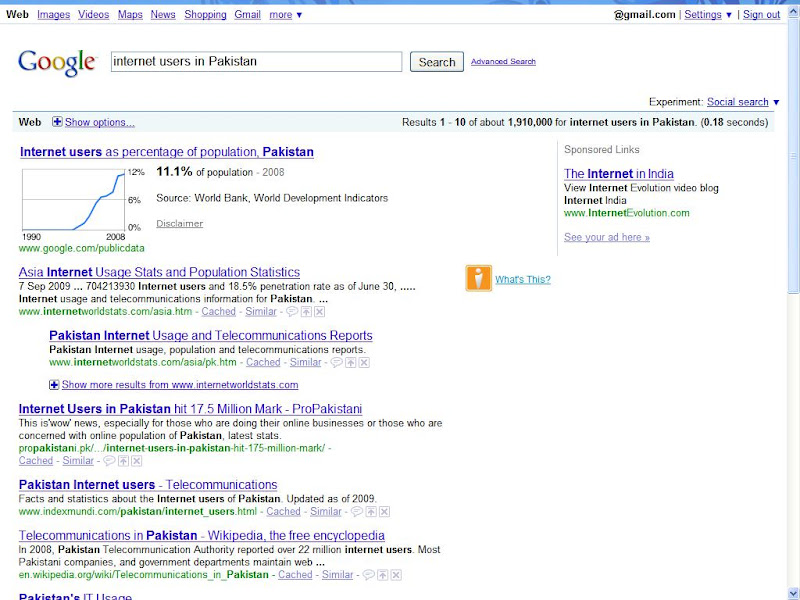
Task: Open Internet users as percentage of population result
Action: pos(167,152)
